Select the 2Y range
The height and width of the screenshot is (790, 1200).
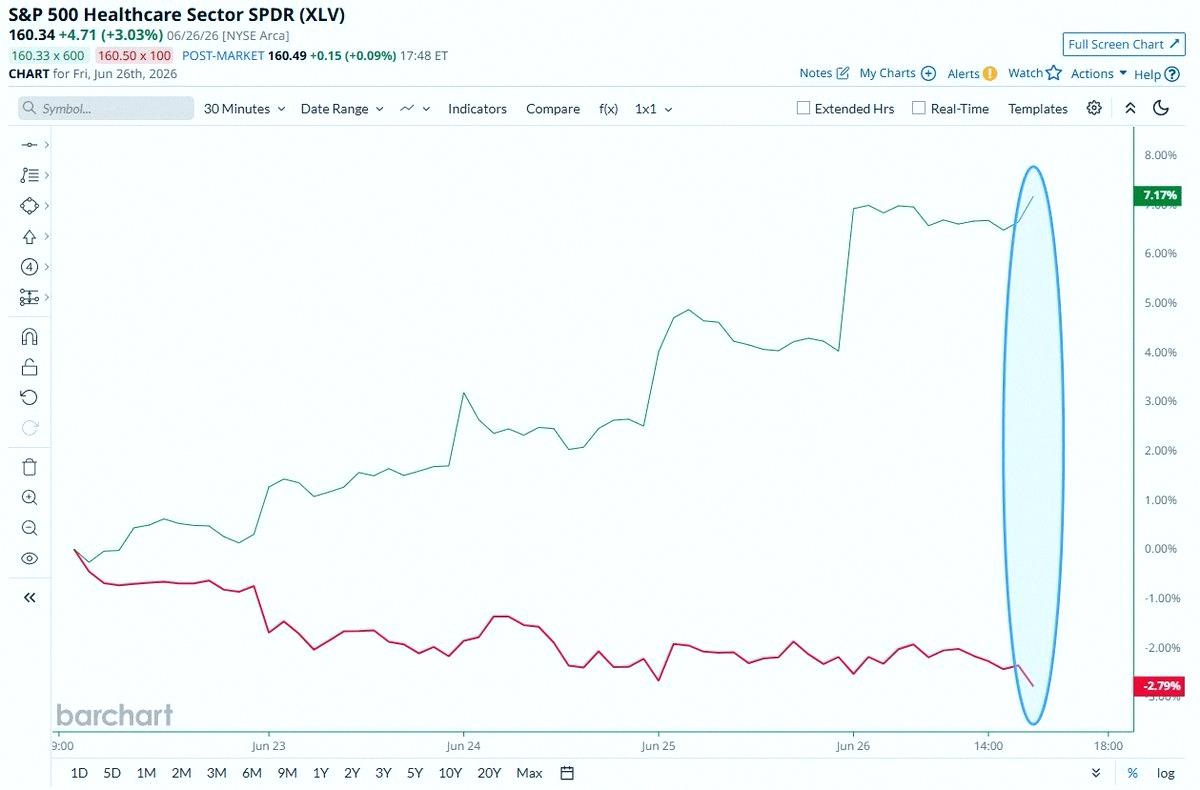(x=352, y=773)
